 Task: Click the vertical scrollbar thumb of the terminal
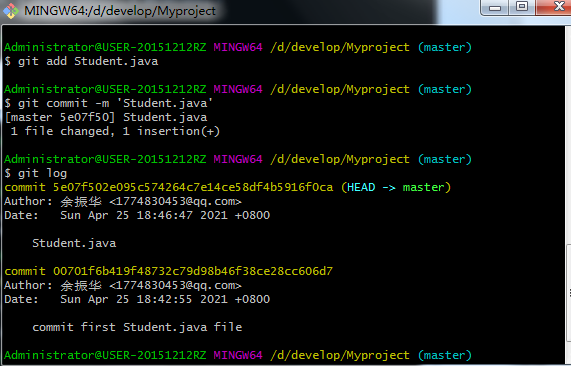568,293
